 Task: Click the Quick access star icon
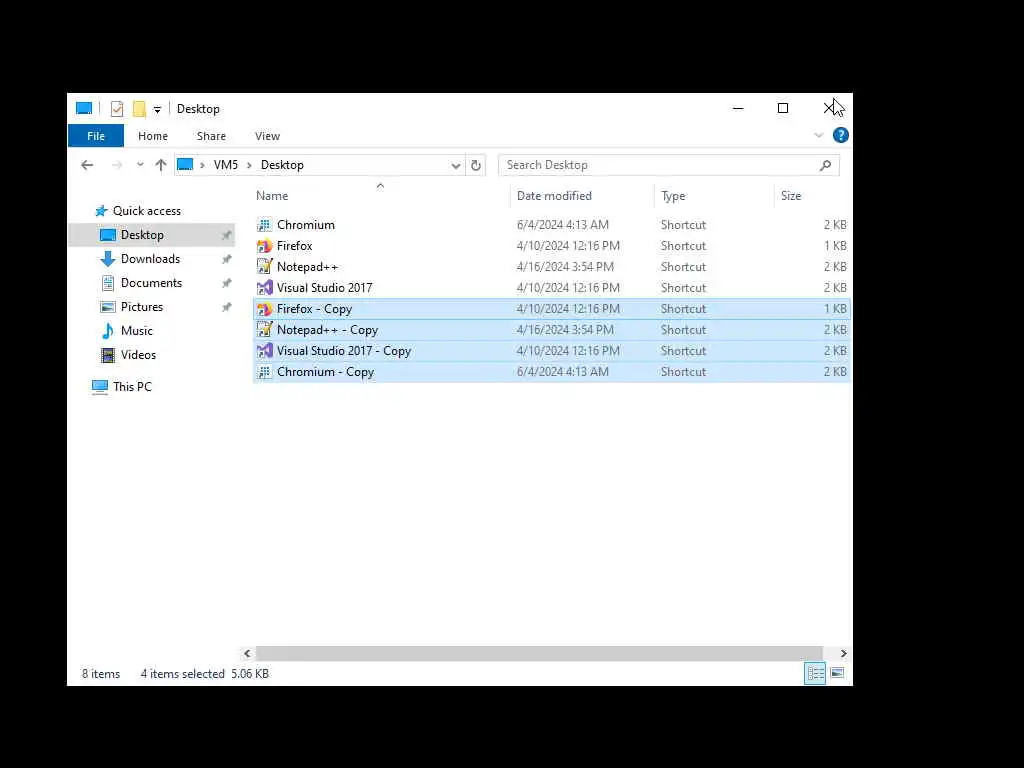point(101,211)
